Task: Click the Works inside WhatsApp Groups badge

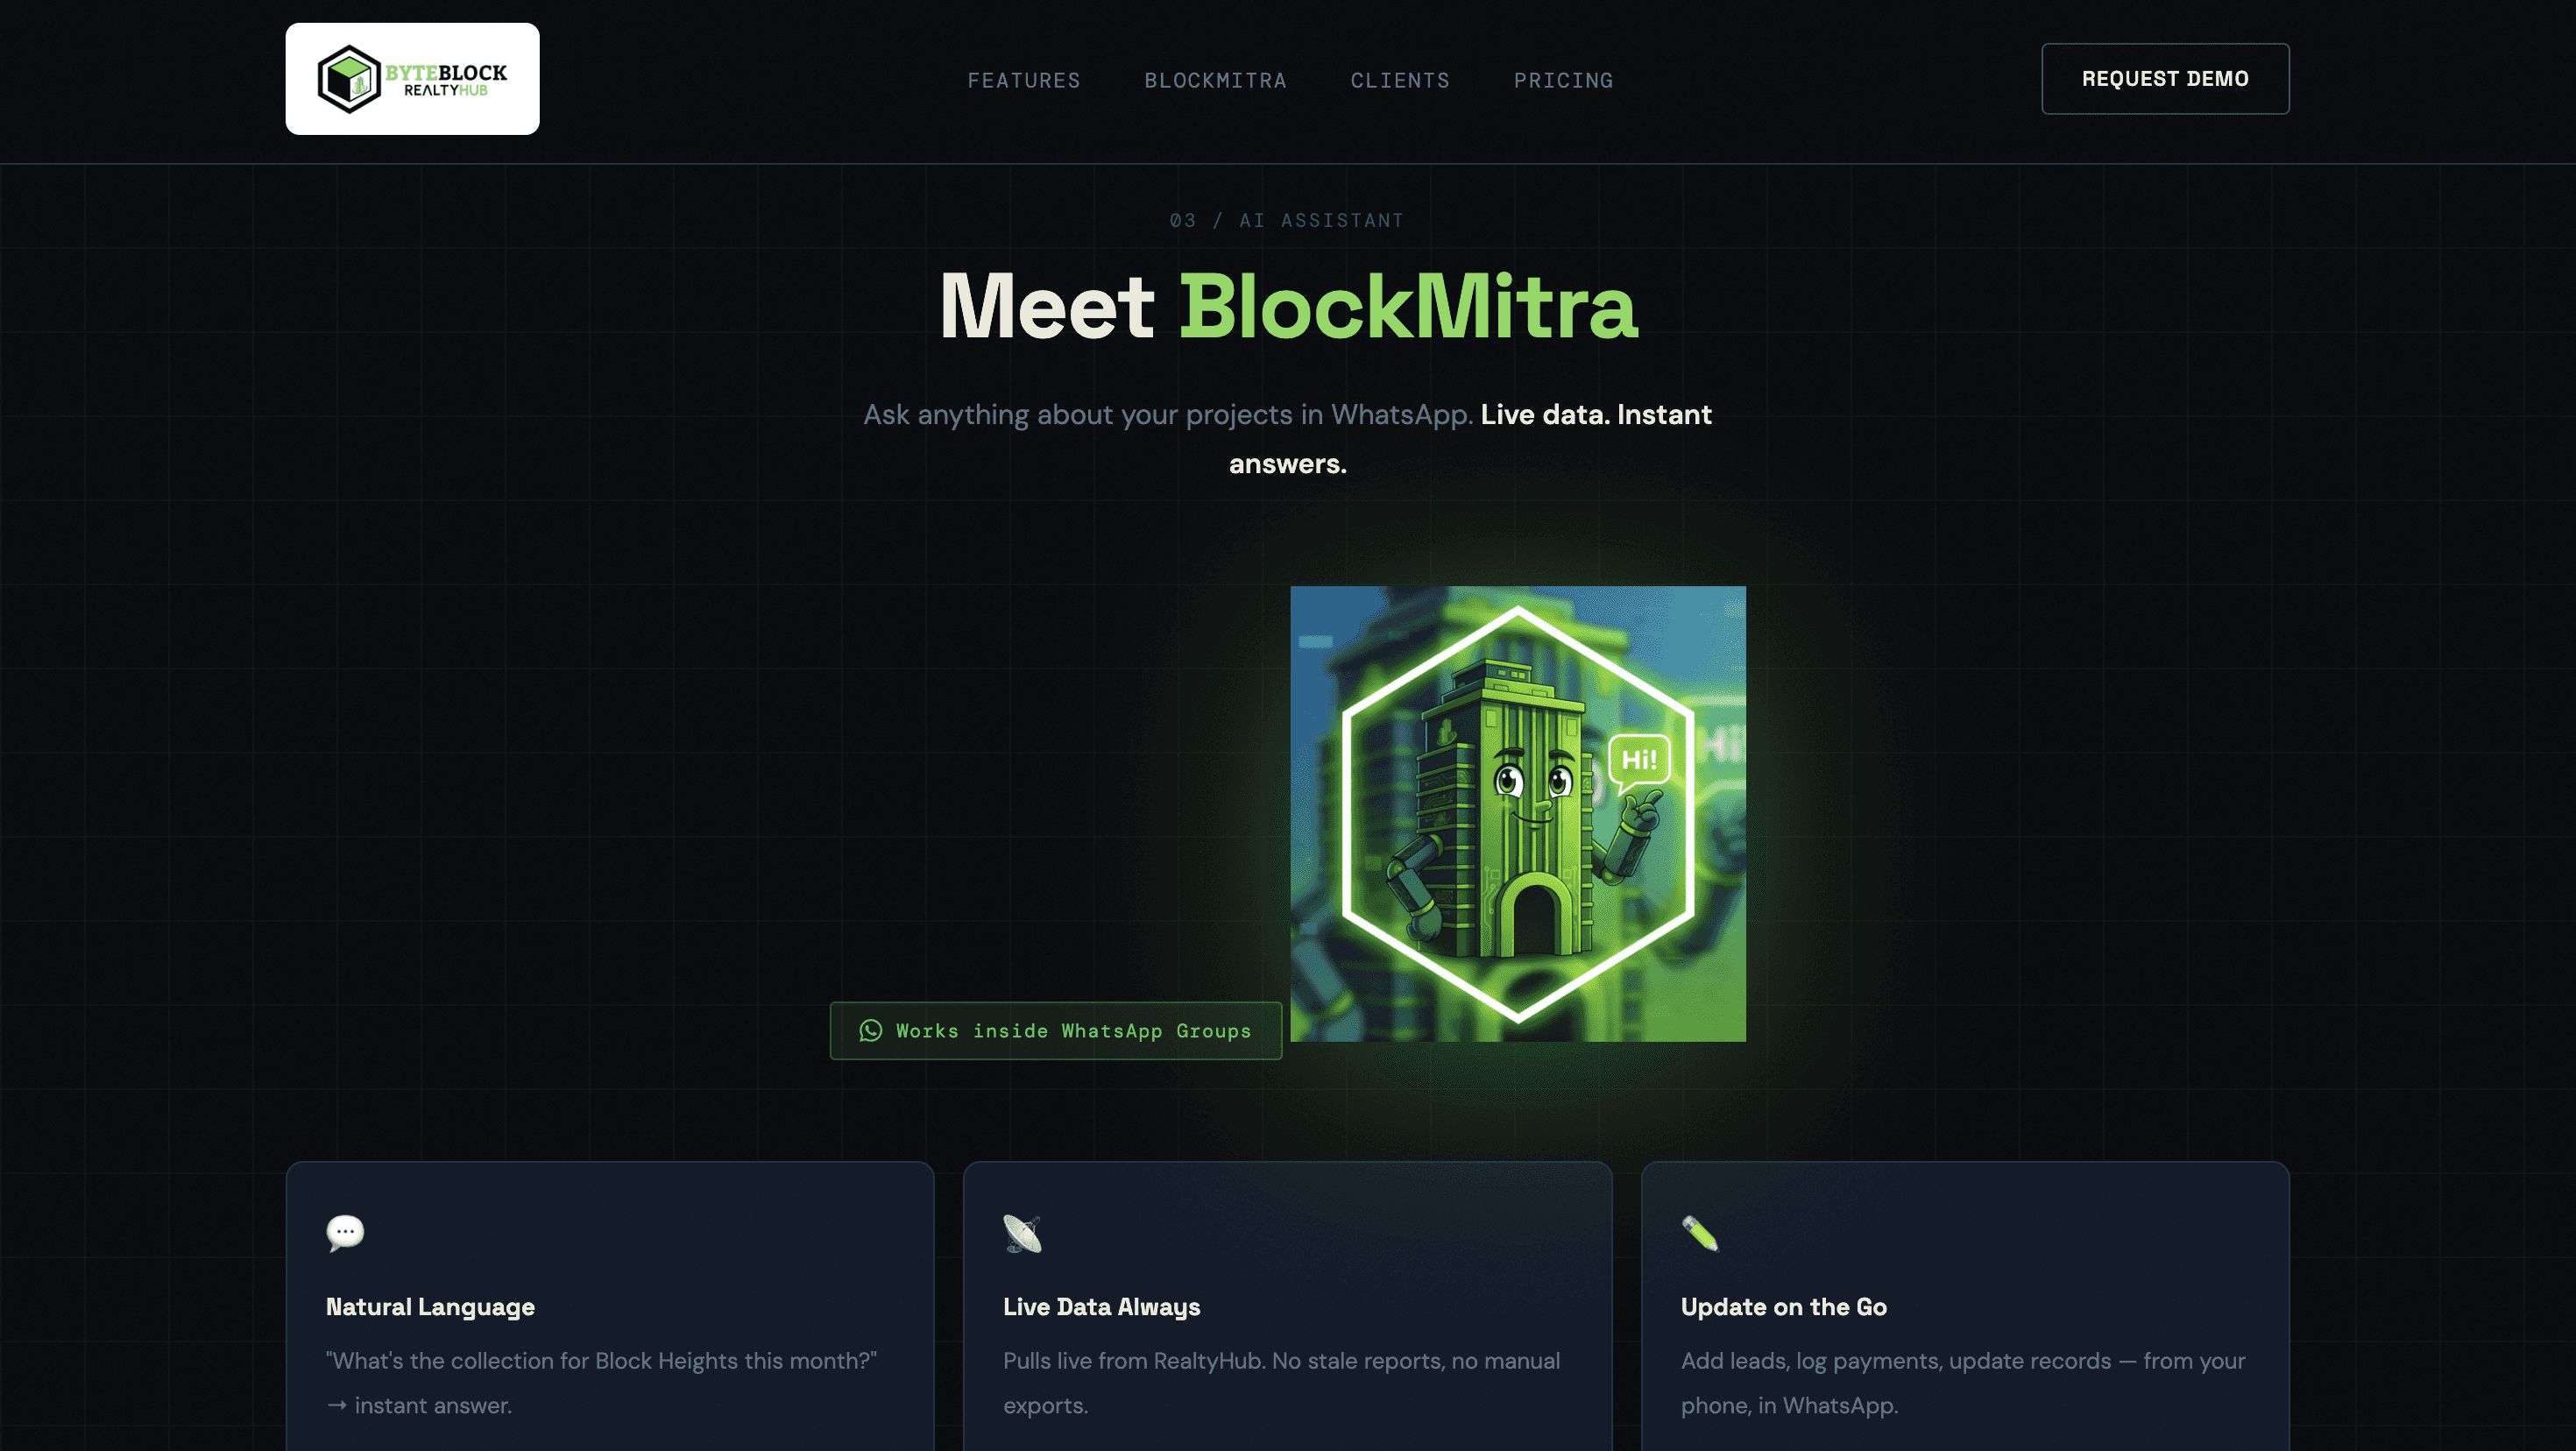Action: (x=1055, y=1030)
